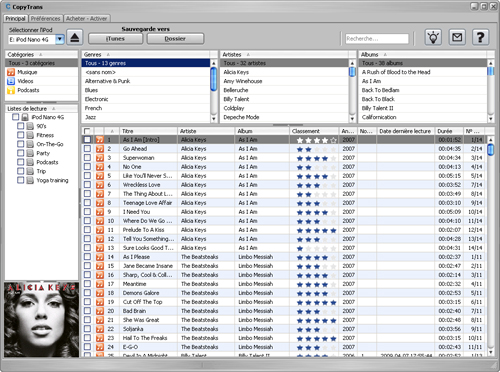Click the track list vertical scrollbar thumb
Image resolution: width=500 pixels, height=372 pixels.
click(x=490, y=149)
